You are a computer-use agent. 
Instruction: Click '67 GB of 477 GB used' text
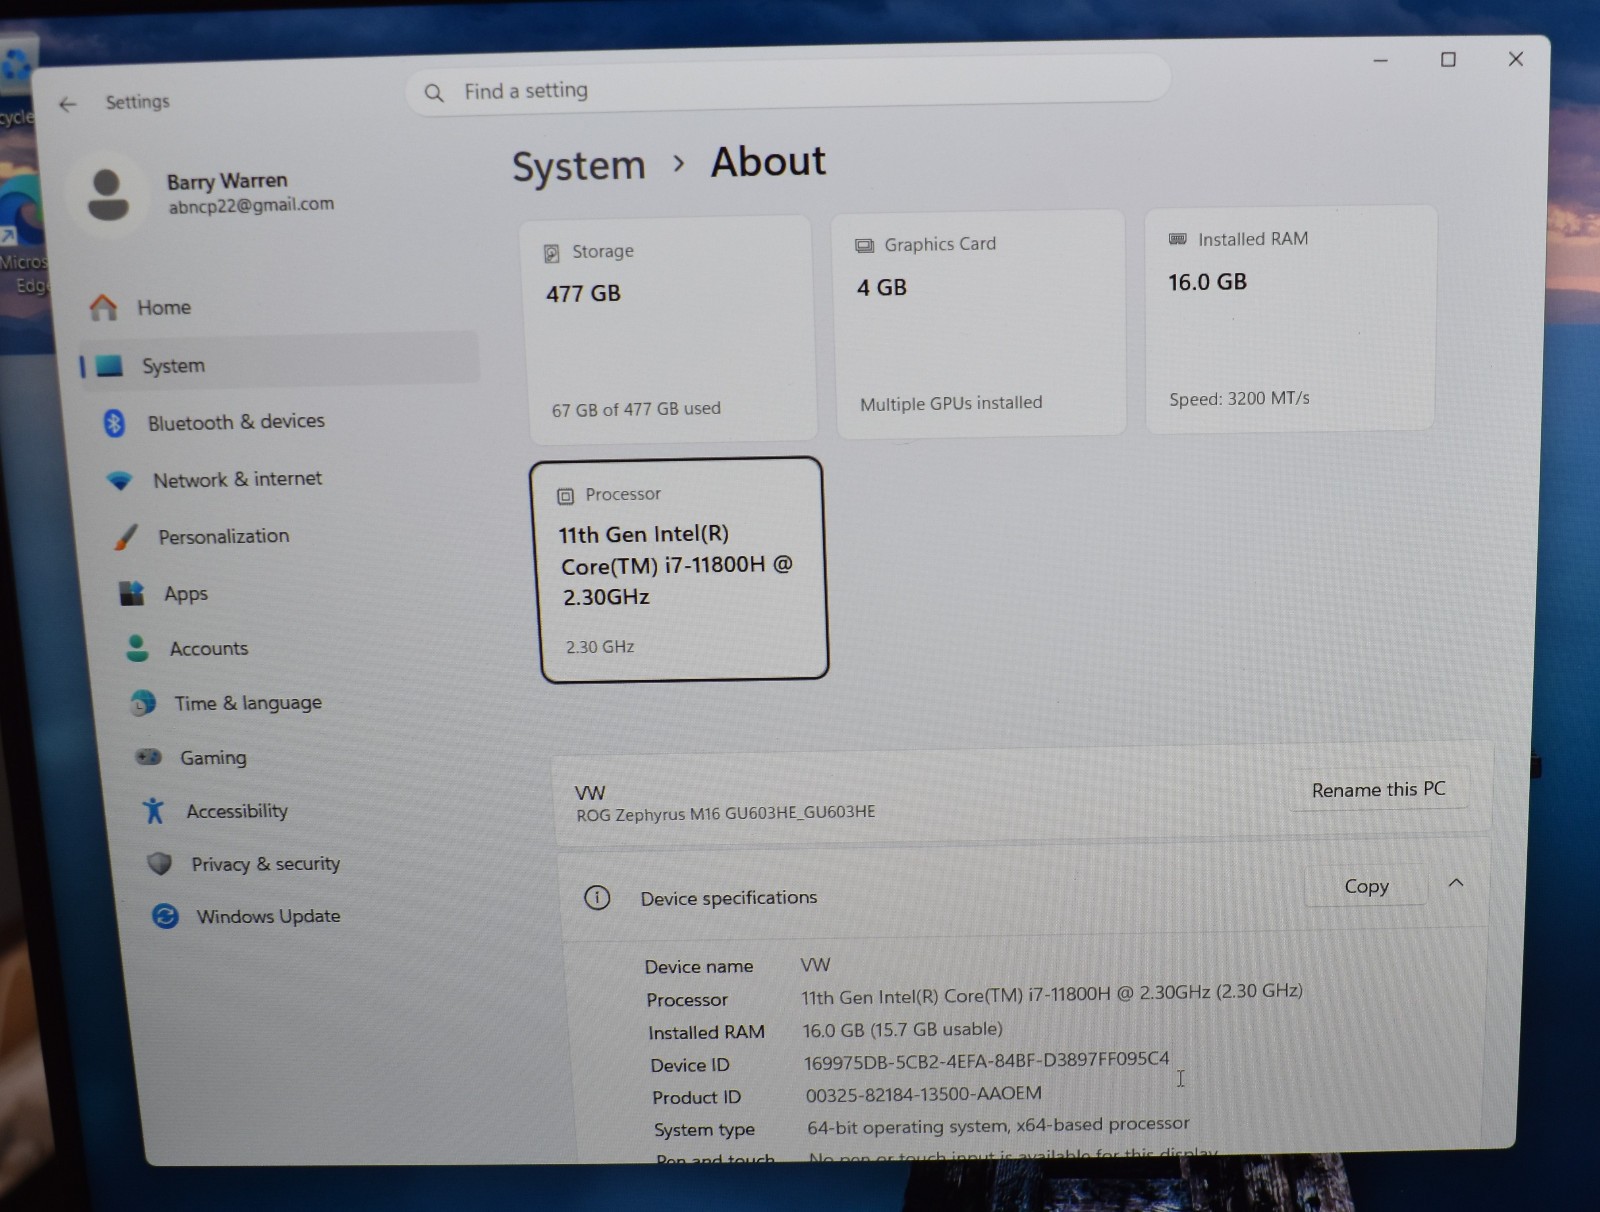(636, 409)
